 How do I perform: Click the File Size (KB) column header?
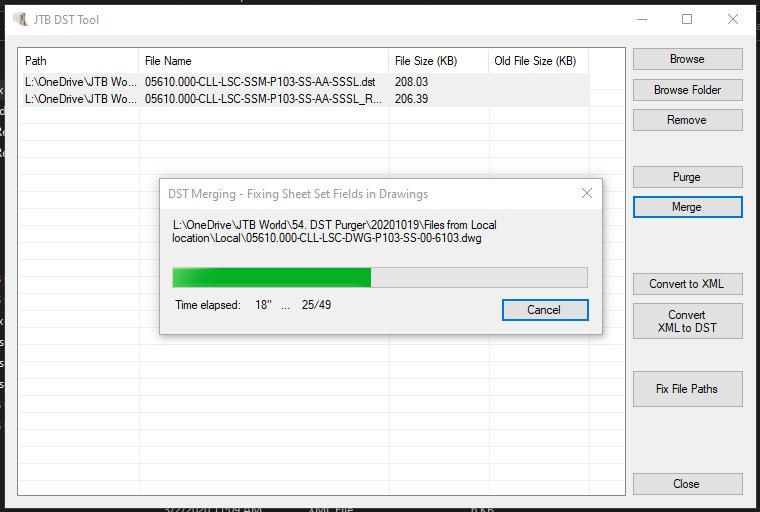click(x=439, y=61)
